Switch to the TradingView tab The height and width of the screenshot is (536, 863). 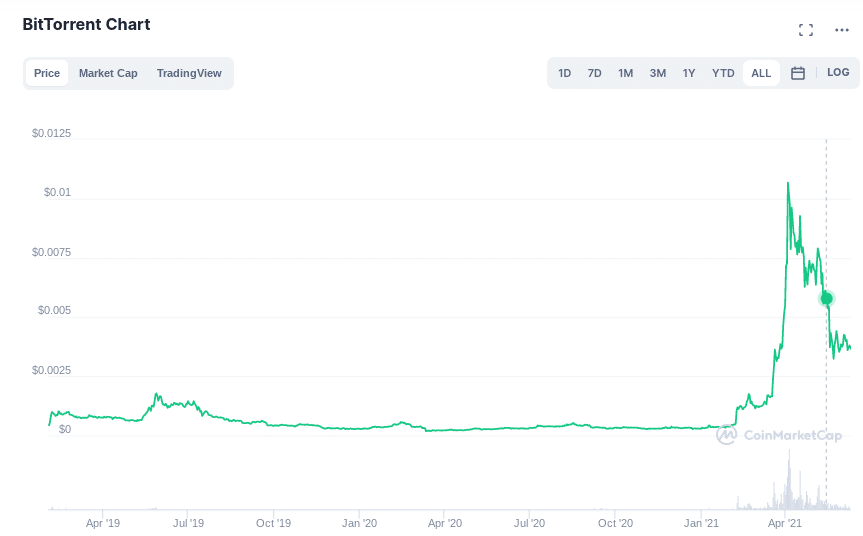pos(189,73)
